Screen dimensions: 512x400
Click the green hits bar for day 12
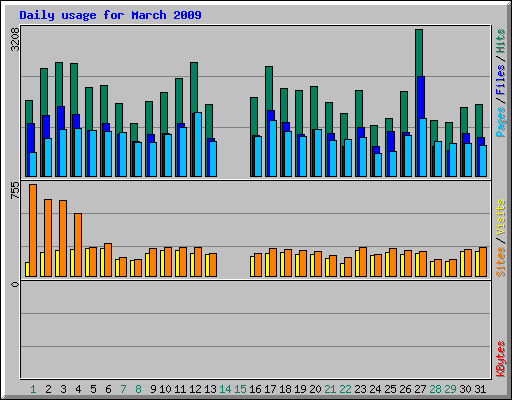(194, 87)
